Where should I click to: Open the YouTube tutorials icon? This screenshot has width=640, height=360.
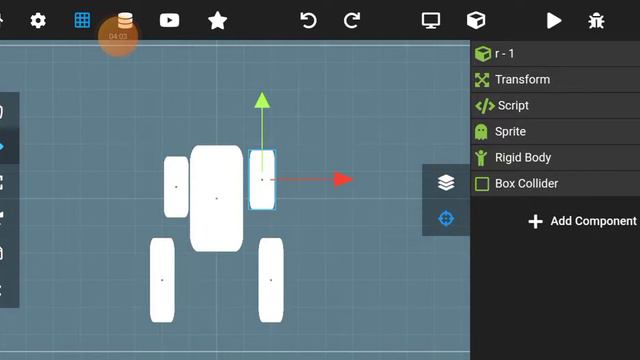169,20
